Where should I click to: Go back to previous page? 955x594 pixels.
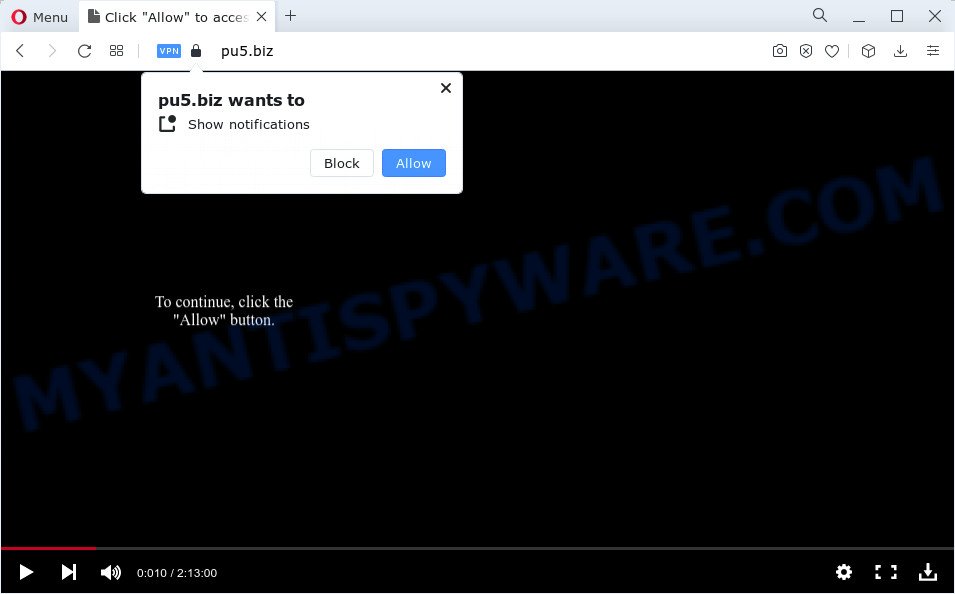pos(21,51)
